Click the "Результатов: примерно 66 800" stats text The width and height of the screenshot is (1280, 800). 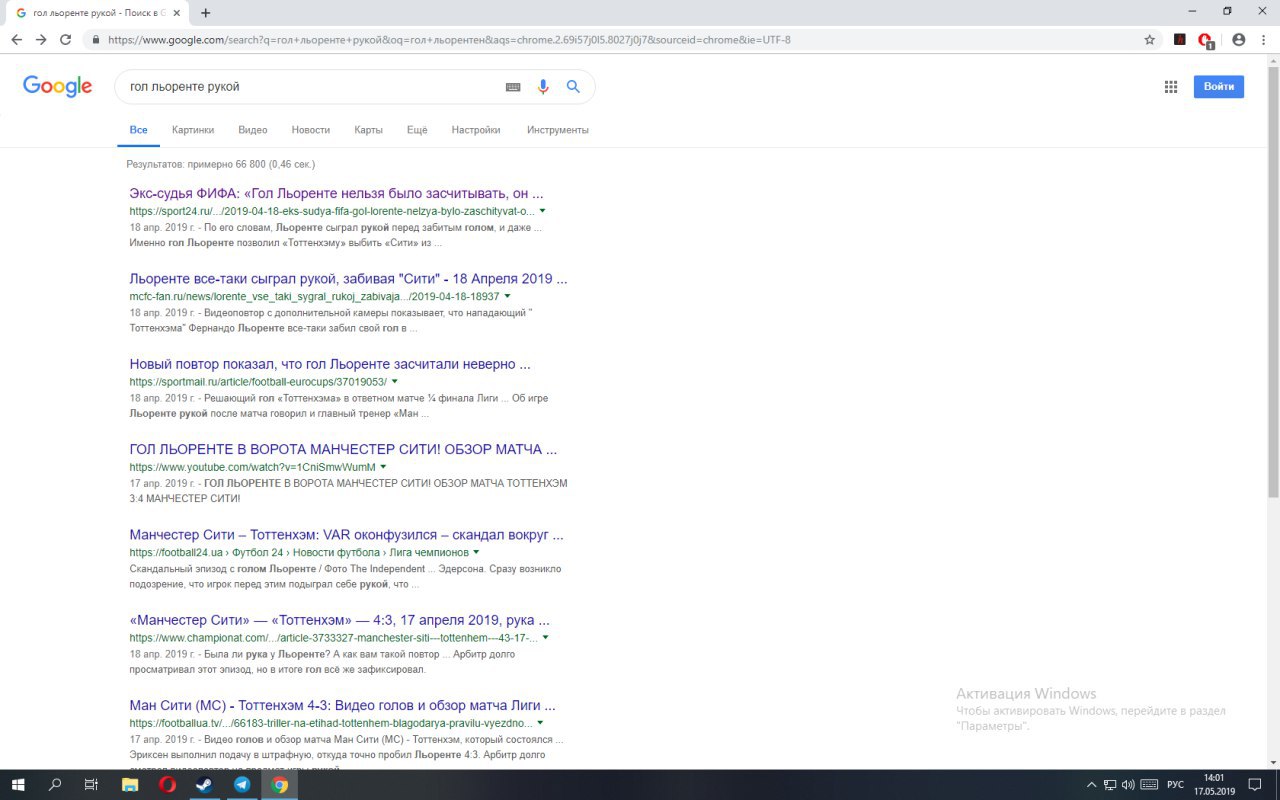(220, 164)
